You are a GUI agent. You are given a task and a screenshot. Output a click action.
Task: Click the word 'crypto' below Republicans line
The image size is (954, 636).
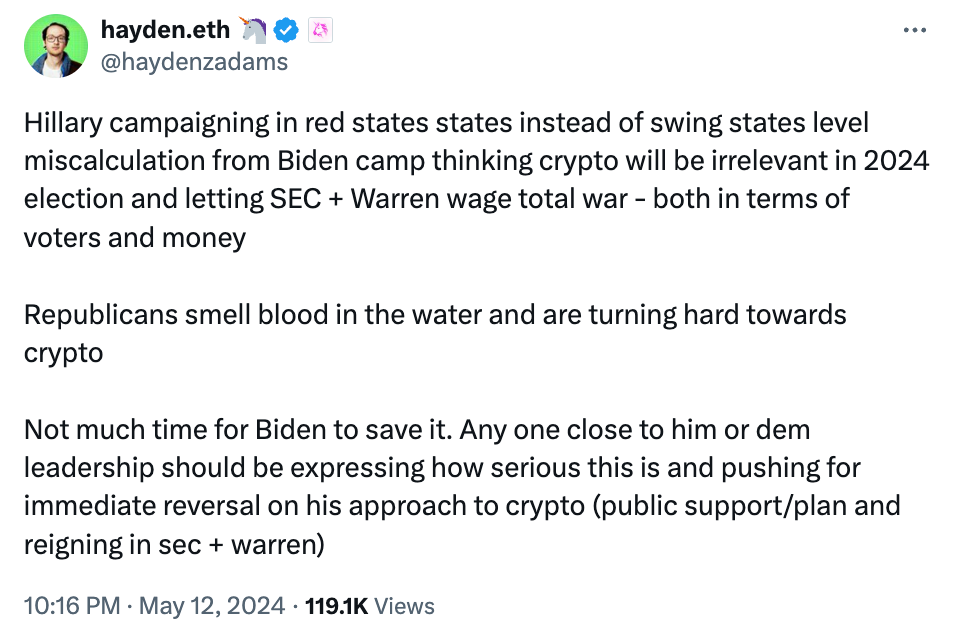(x=63, y=354)
